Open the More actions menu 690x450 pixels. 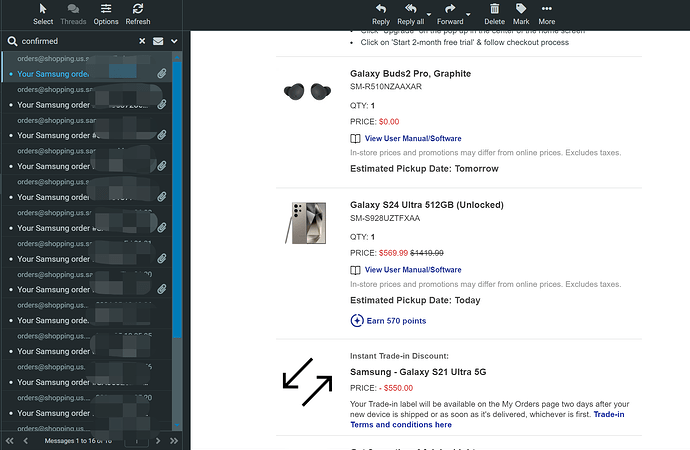pos(547,13)
